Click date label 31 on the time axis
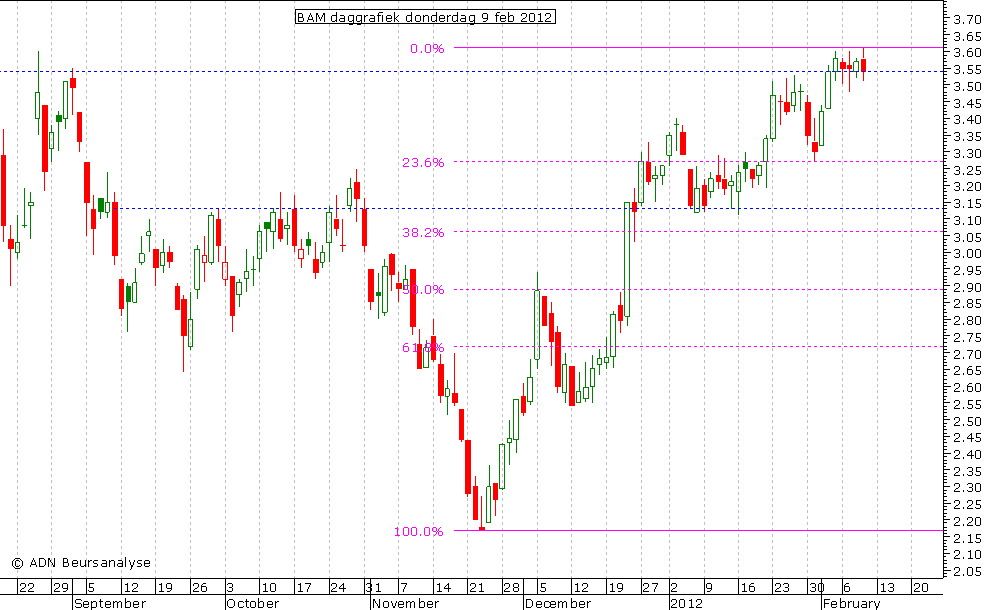984x610 pixels. click(373, 587)
